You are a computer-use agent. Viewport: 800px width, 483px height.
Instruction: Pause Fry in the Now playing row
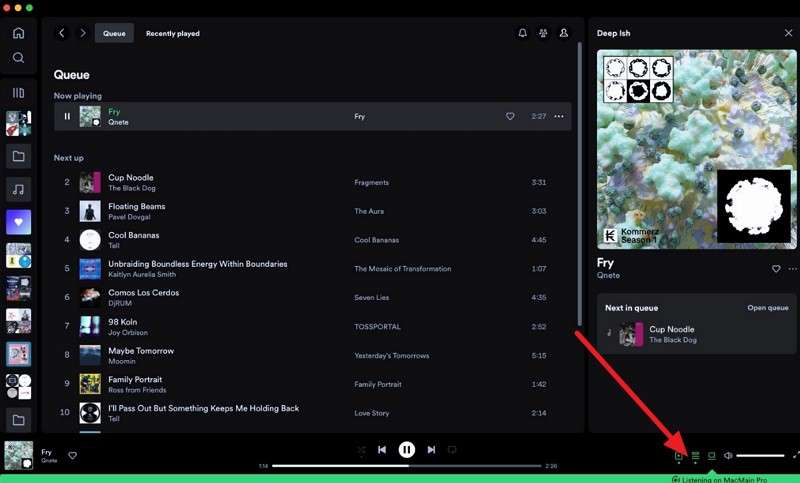point(67,116)
